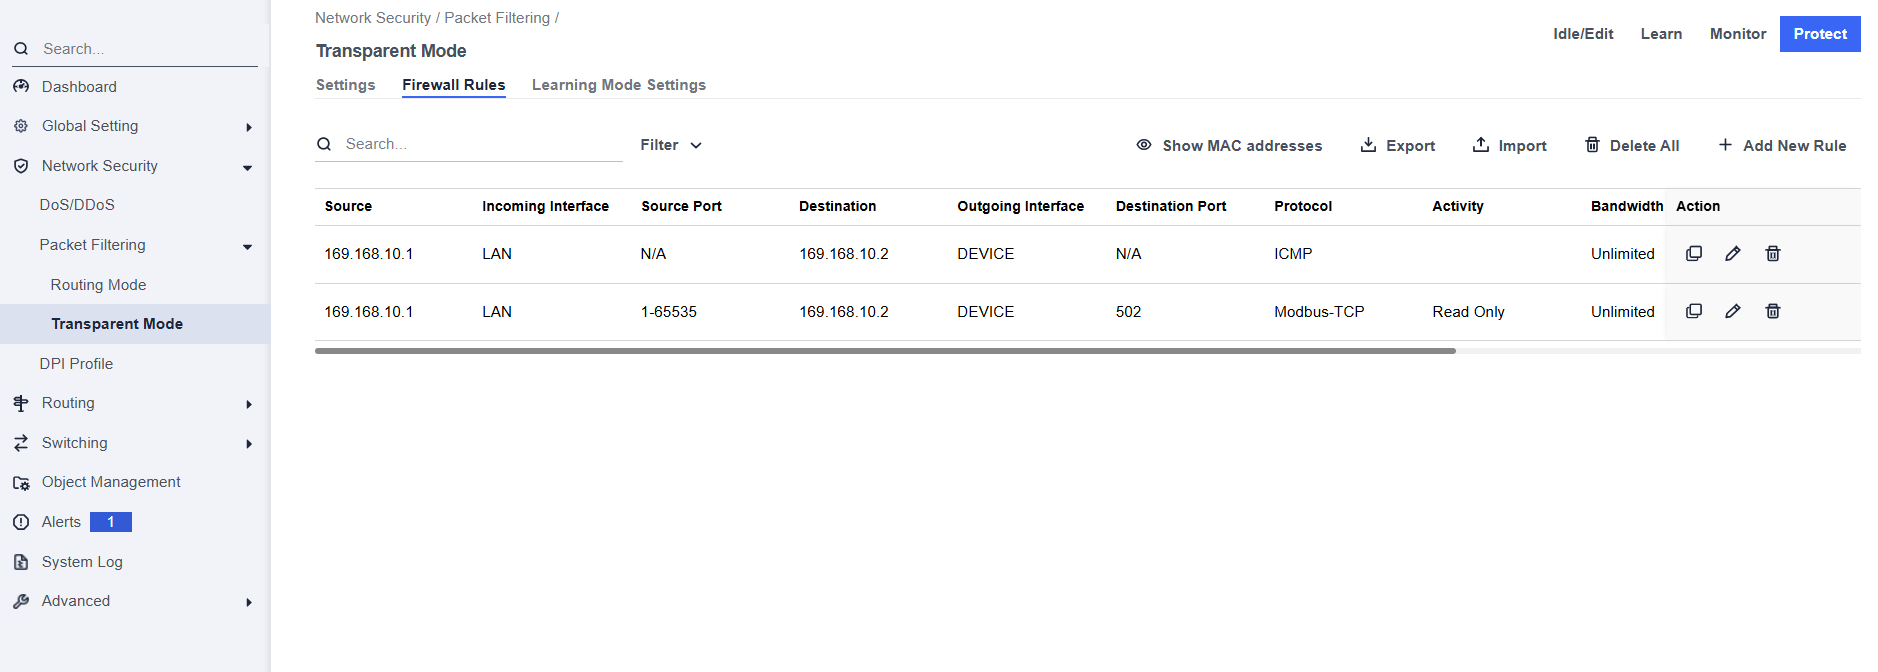The width and height of the screenshot is (1878, 672).
Task: Switch to the Settings tab
Action: point(345,85)
